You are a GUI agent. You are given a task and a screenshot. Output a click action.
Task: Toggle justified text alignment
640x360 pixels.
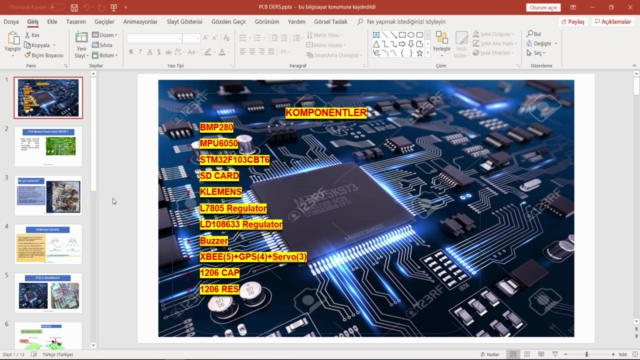coord(271,52)
